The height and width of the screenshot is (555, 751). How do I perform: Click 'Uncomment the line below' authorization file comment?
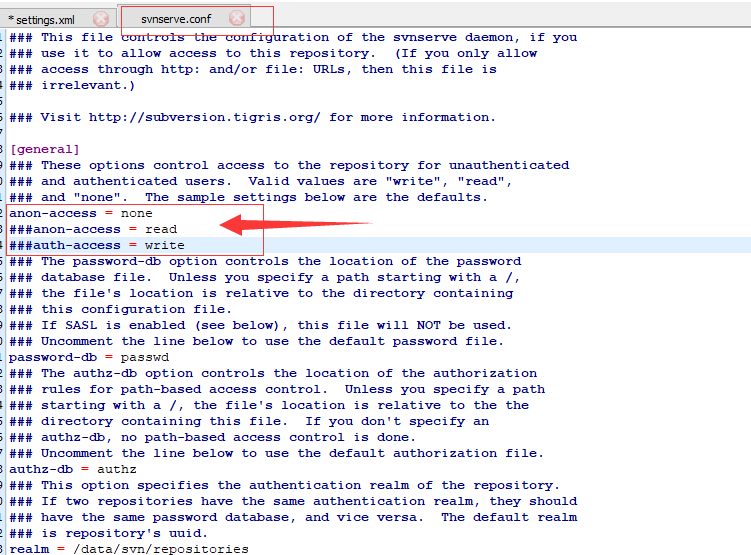point(277,453)
